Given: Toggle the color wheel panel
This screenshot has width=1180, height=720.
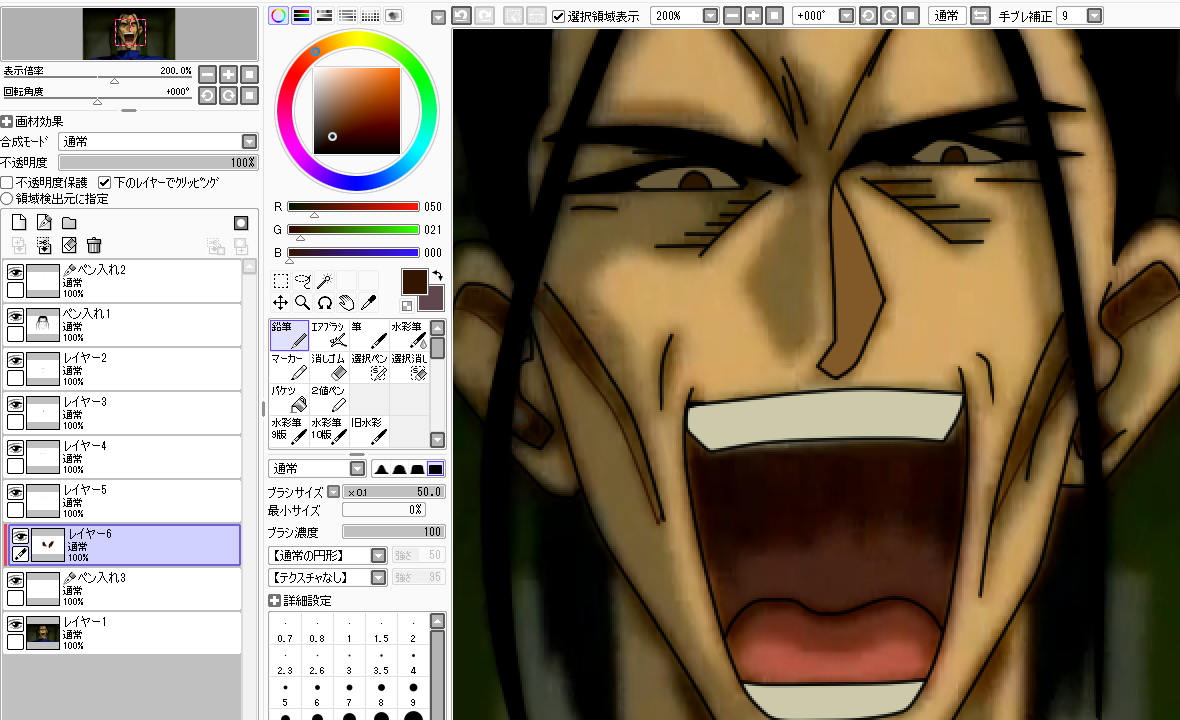Looking at the screenshot, I should coord(278,16).
